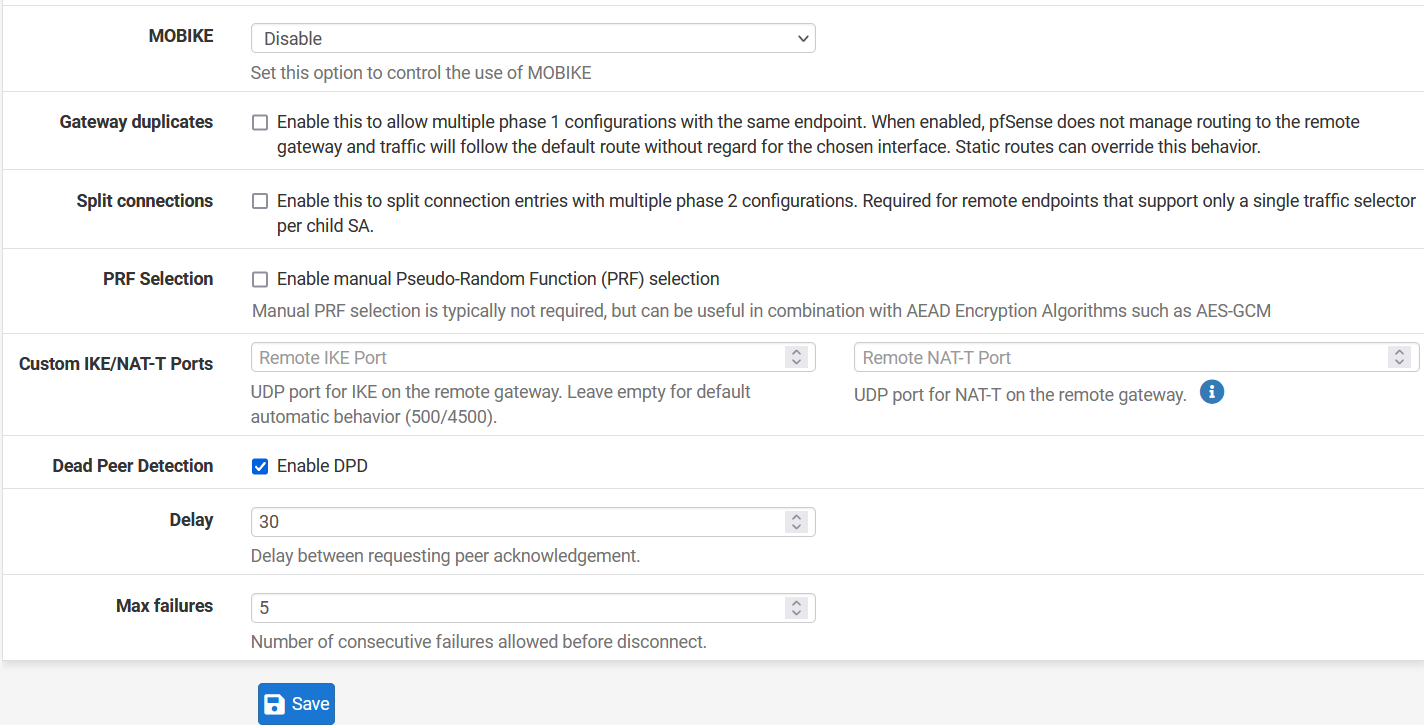Enable the Gateway duplicates checkbox
Screen dimensions: 1424x725
click(x=260, y=122)
